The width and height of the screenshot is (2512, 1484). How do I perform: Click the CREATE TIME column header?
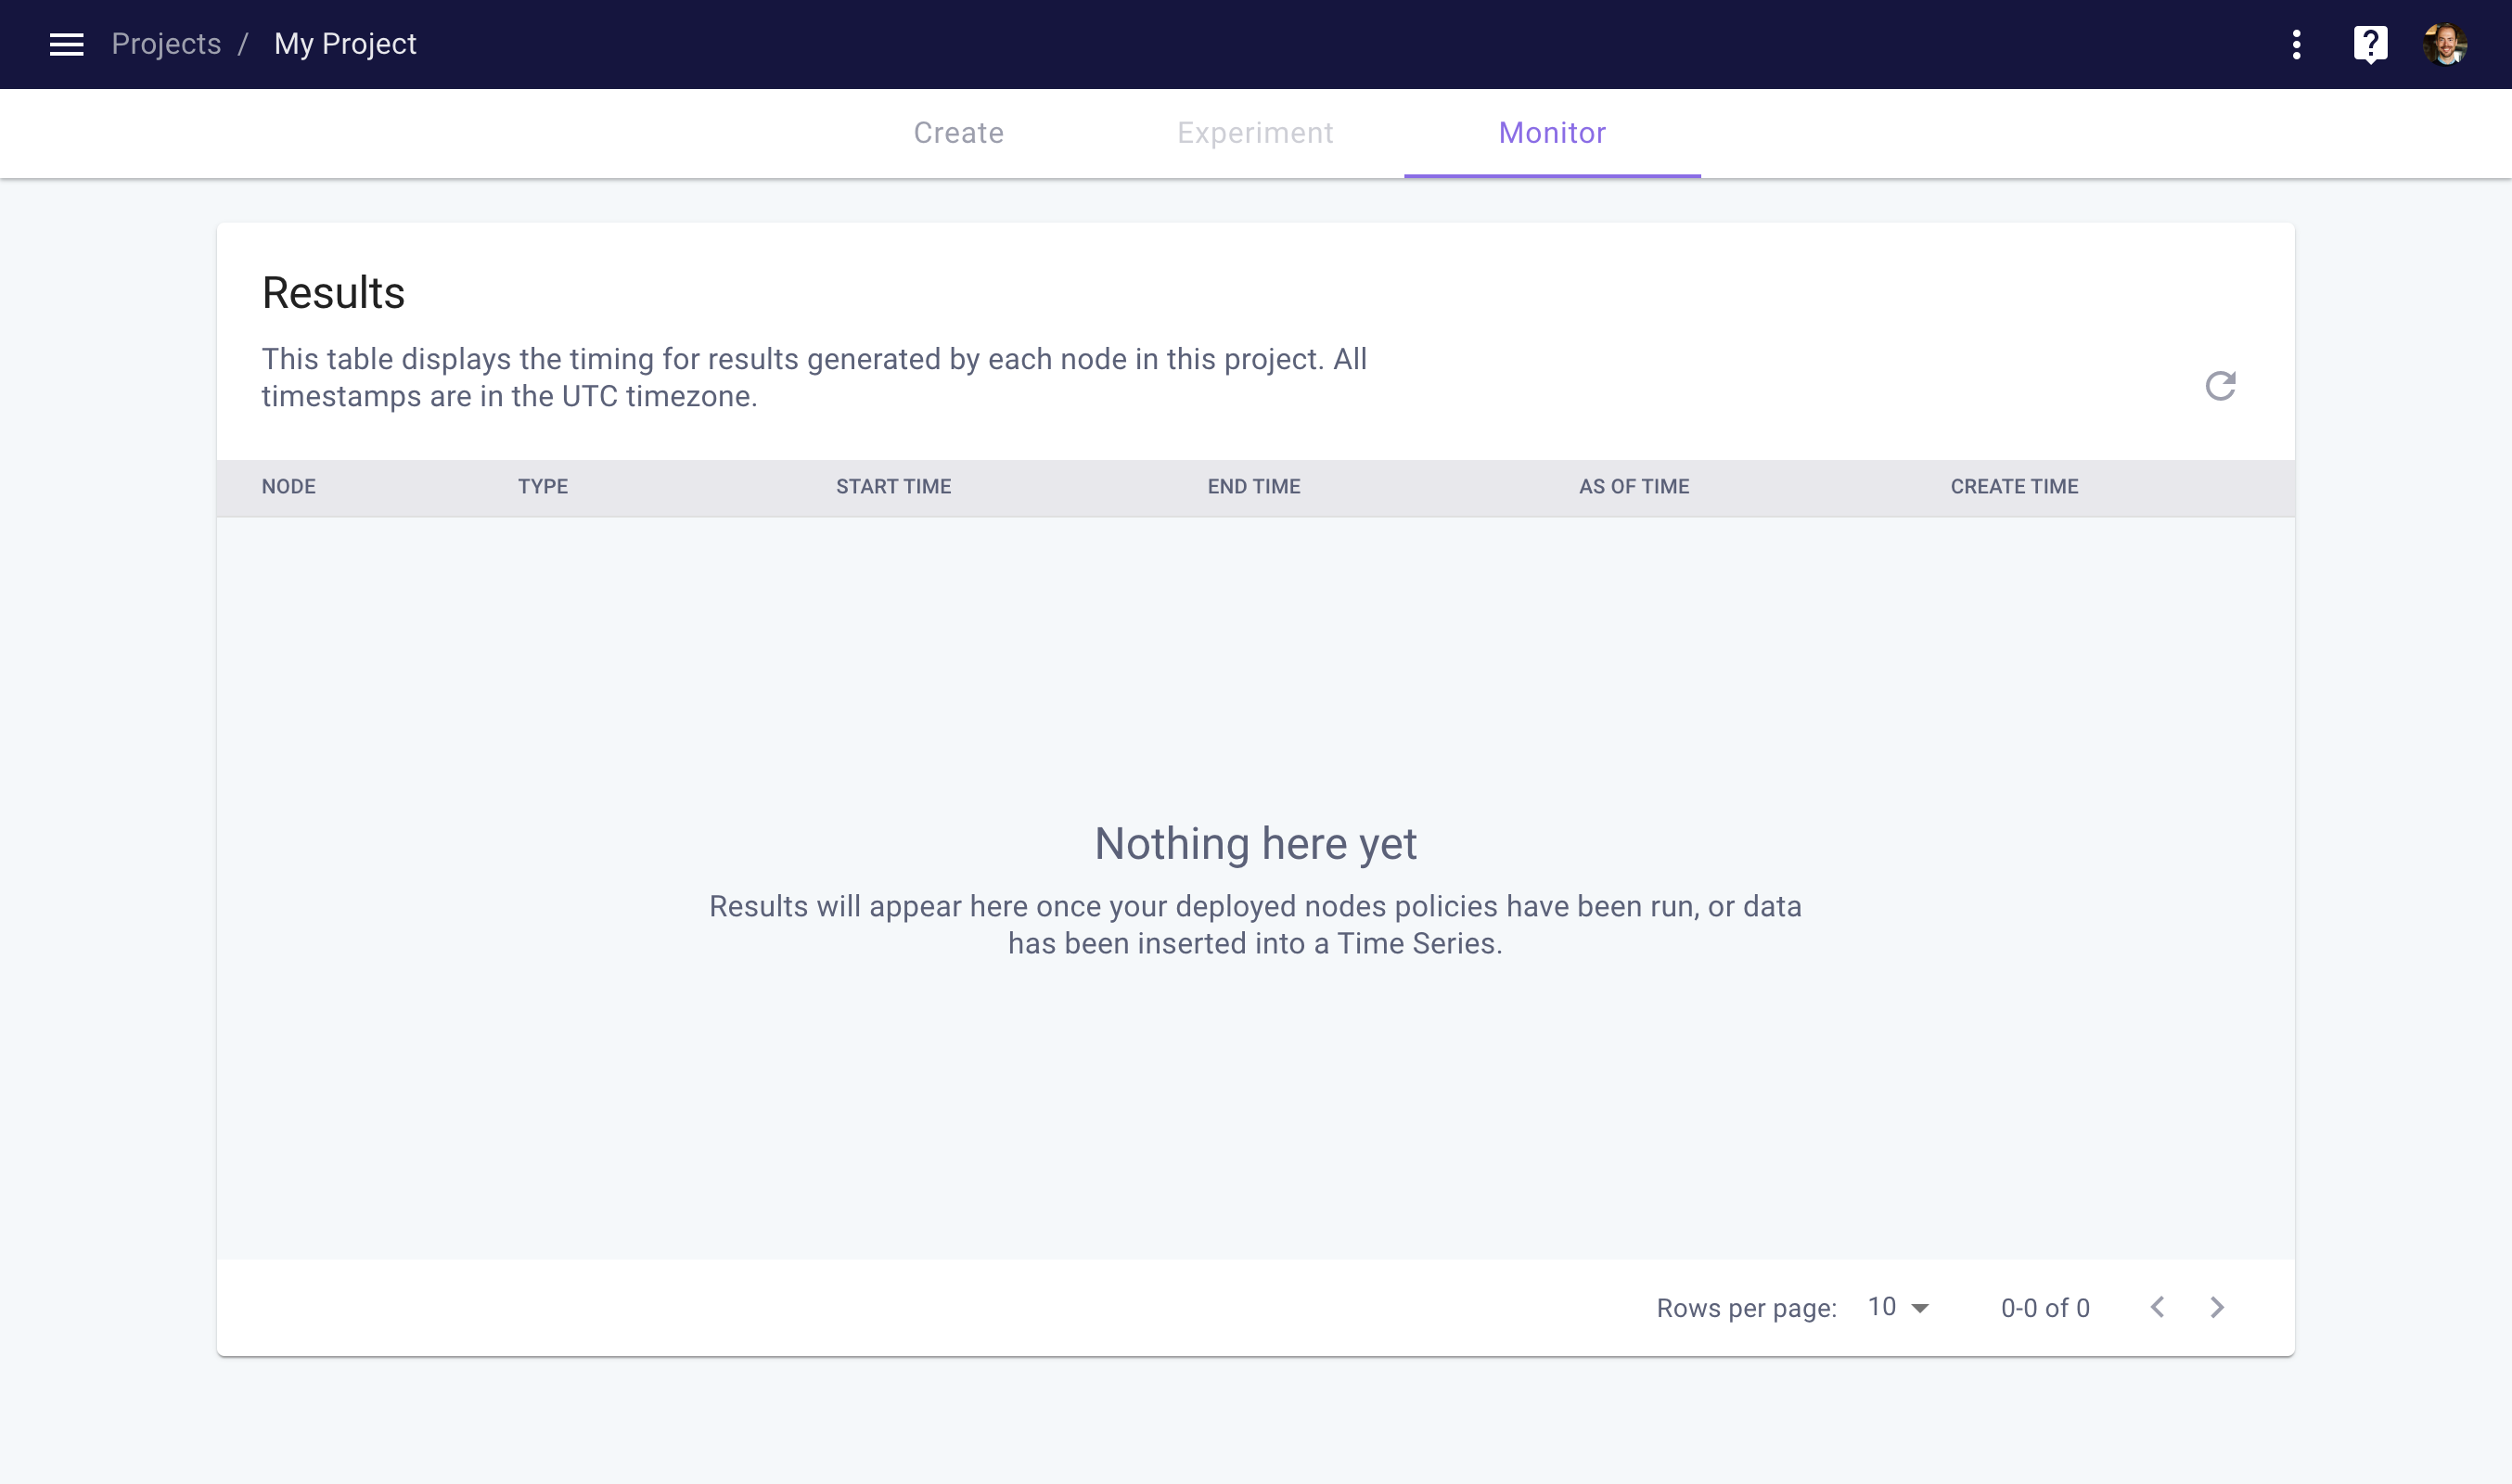coord(2013,487)
